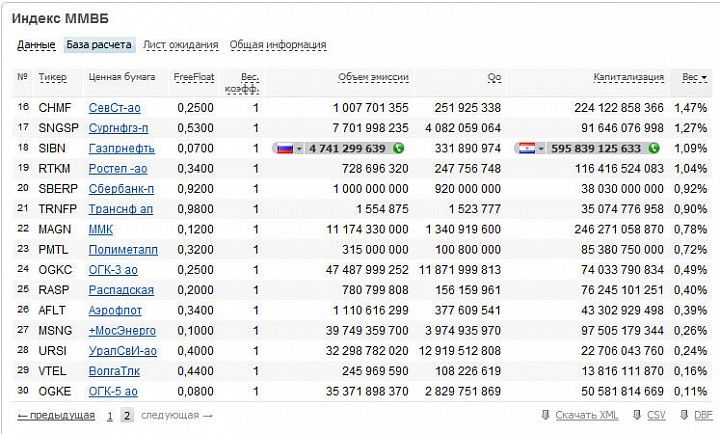Click the download icon beside CSV
Screen dimensions: 720x434
coord(637,415)
